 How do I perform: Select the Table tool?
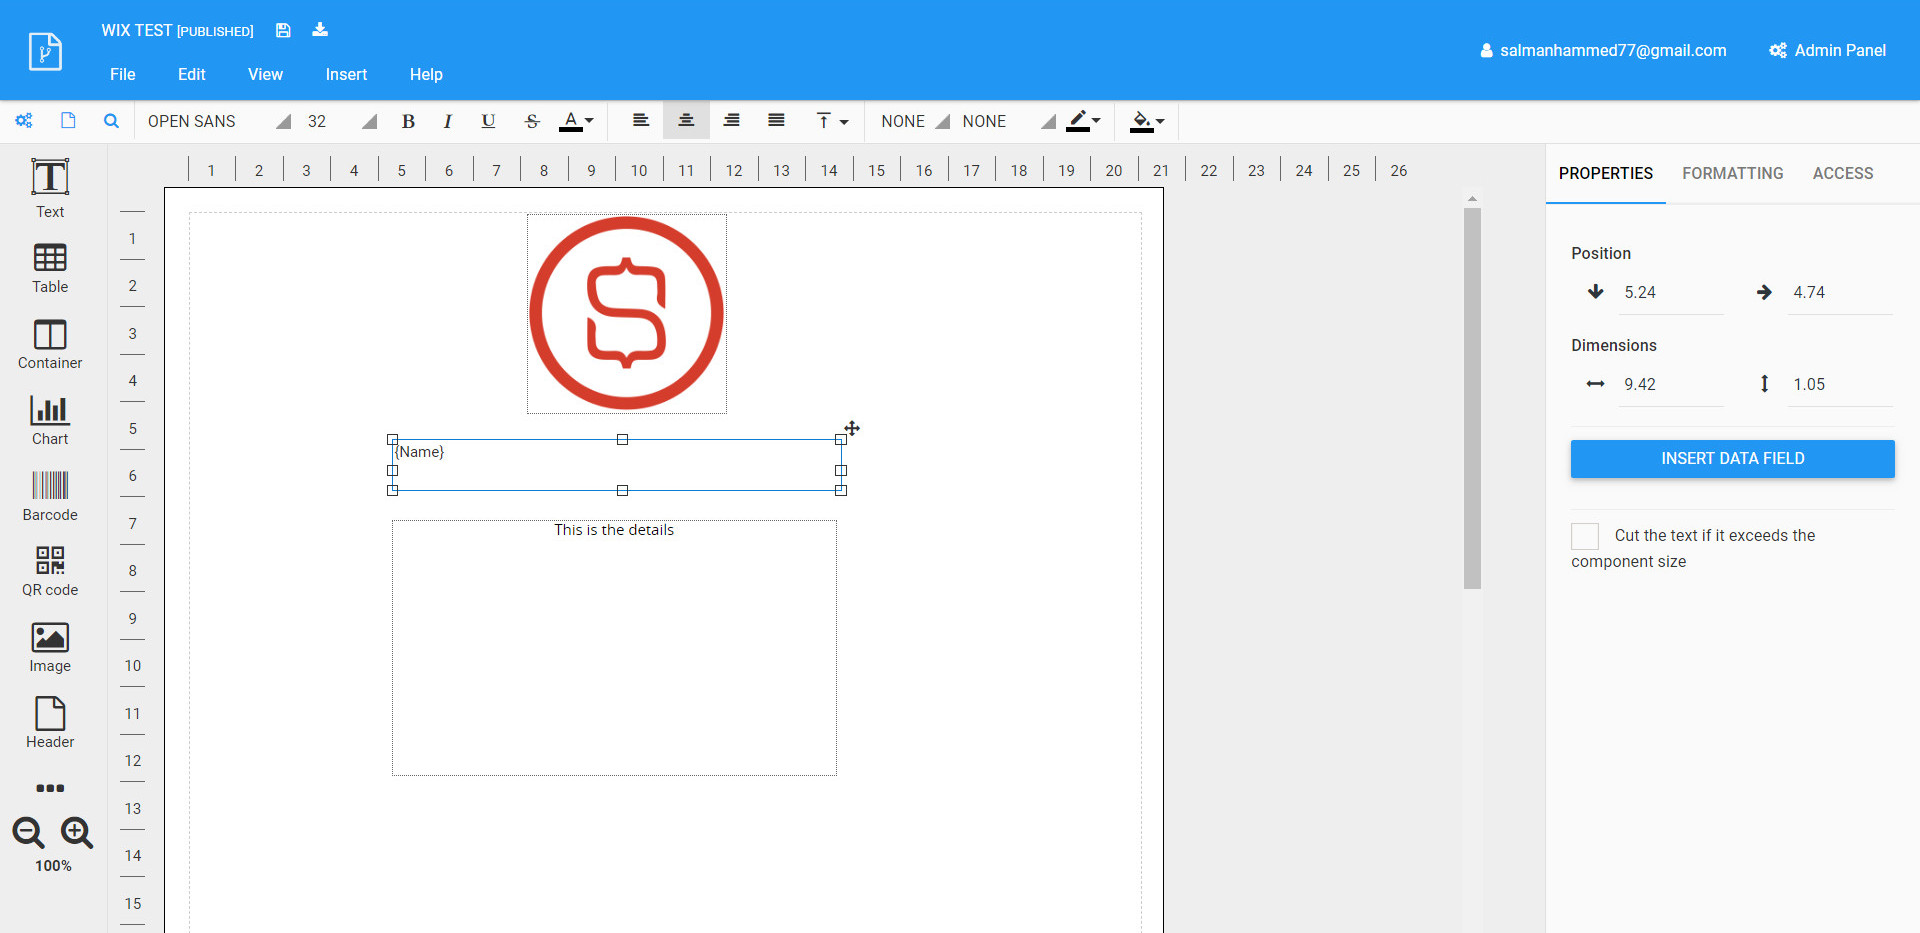tap(50, 268)
